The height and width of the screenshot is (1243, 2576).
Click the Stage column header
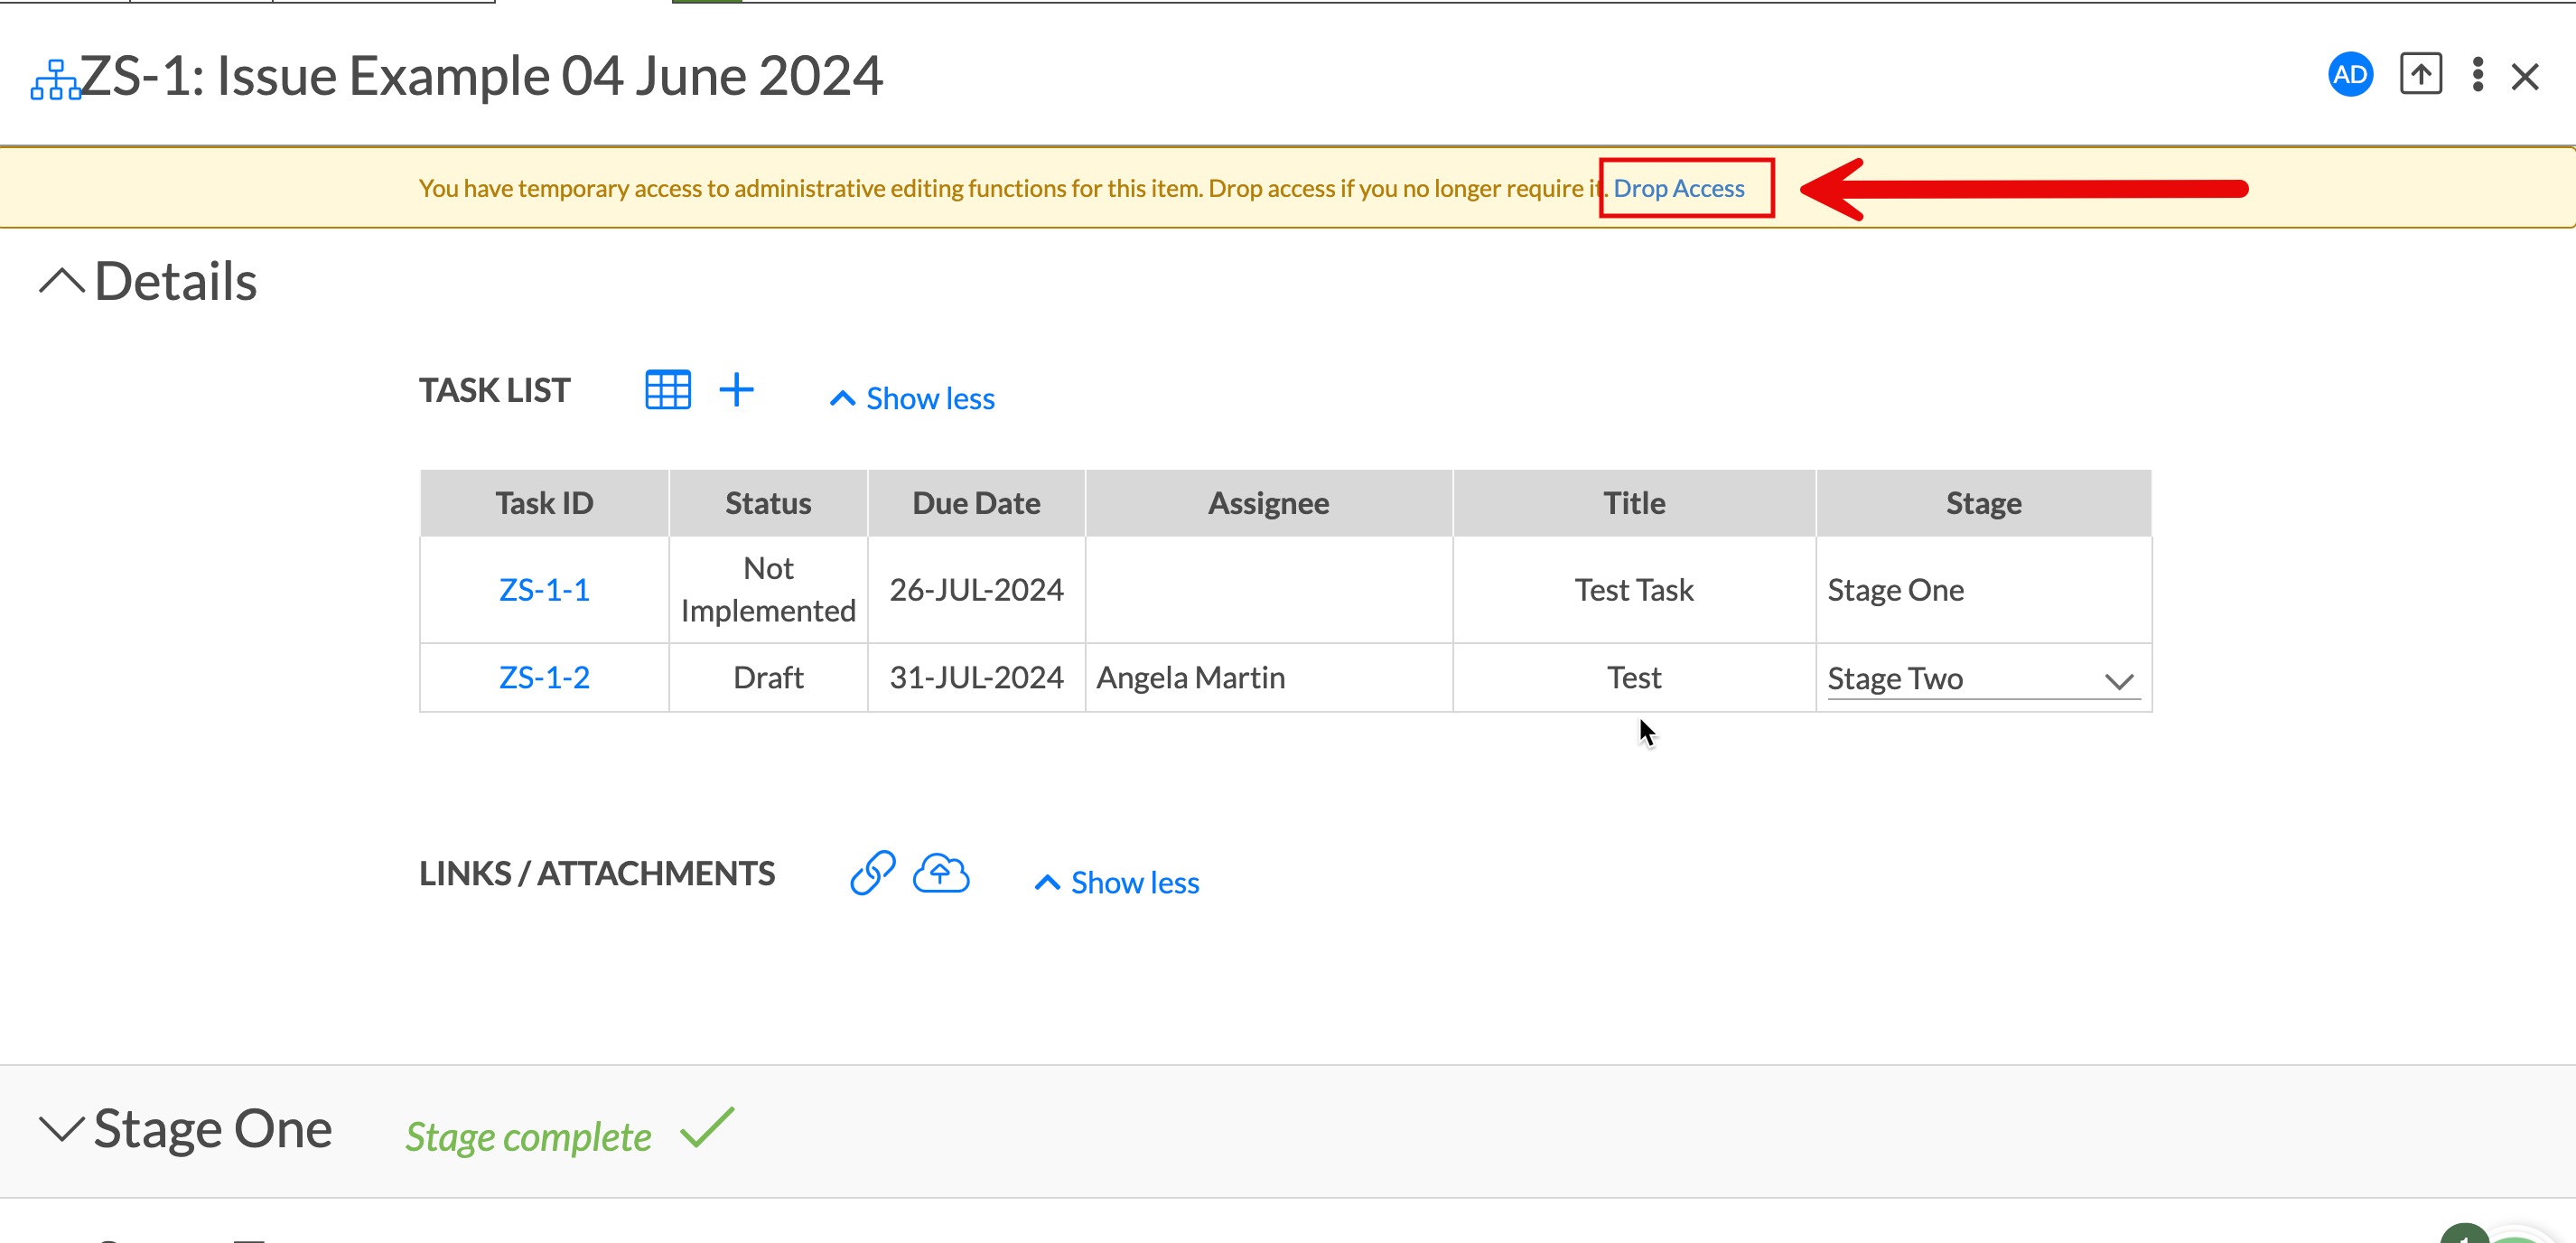(x=1984, y=503)
